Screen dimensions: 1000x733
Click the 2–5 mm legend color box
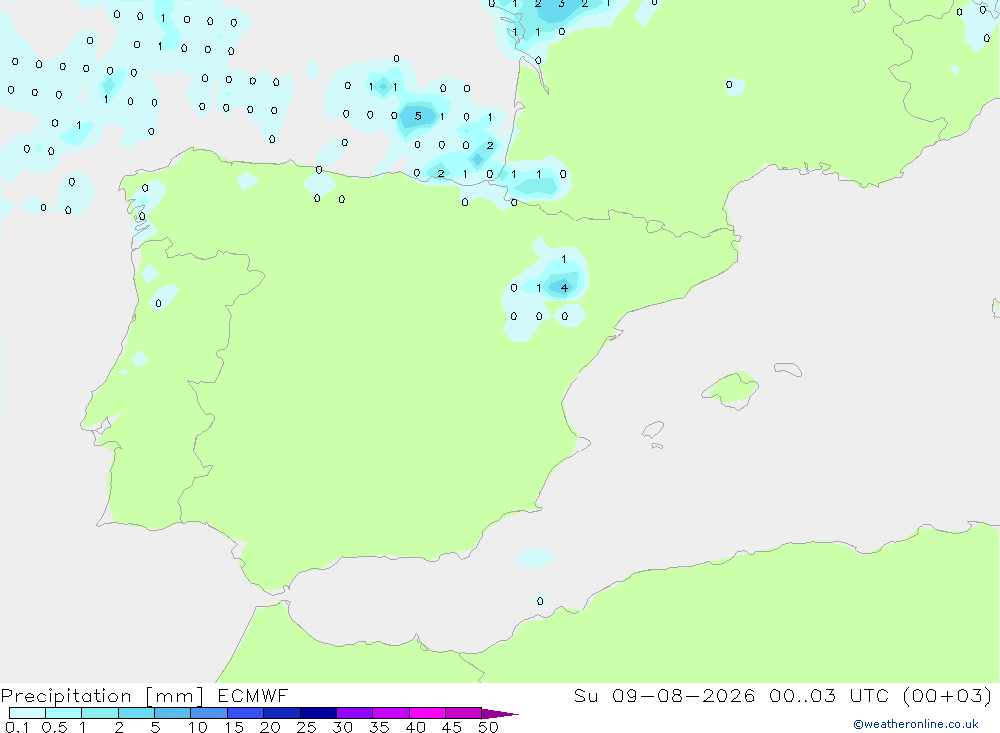(136, 713)
